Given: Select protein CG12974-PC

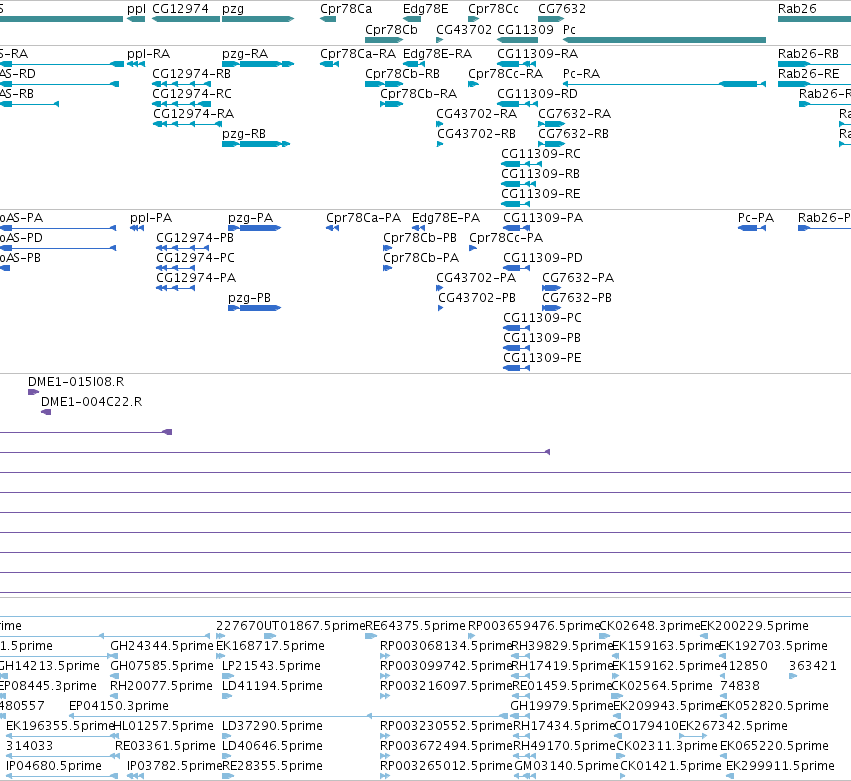Looking at the screenshot, I should (x=175, y=268).
